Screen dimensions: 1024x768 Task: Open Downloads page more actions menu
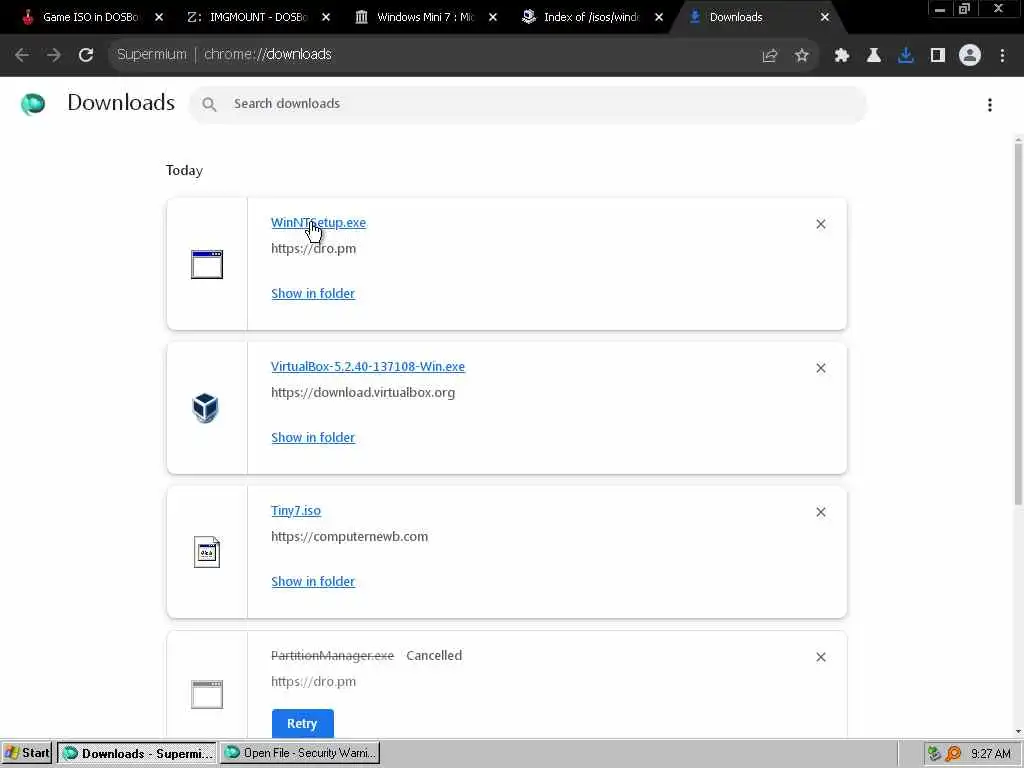pos(990,105)
